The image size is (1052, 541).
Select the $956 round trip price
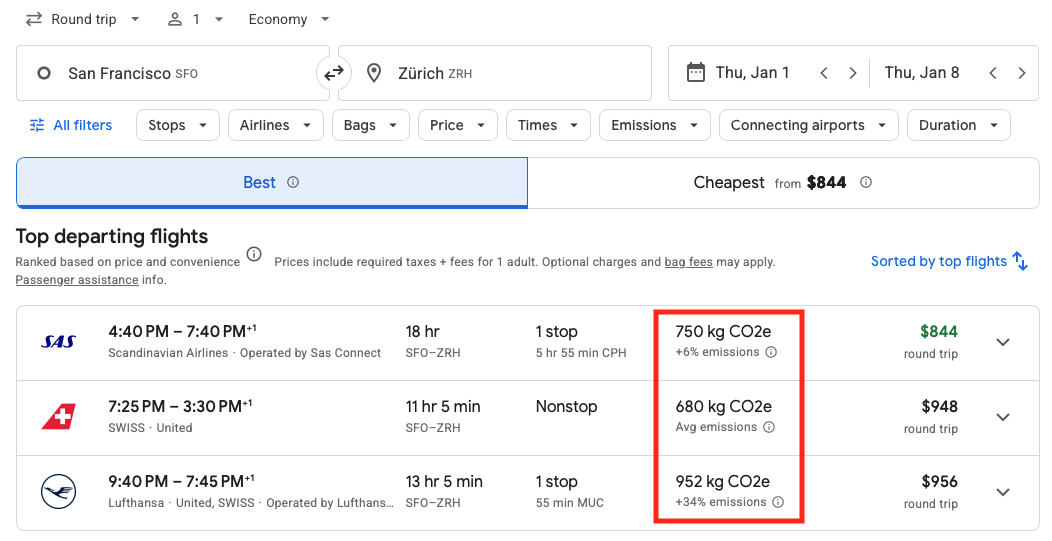(x=939, y=482)
